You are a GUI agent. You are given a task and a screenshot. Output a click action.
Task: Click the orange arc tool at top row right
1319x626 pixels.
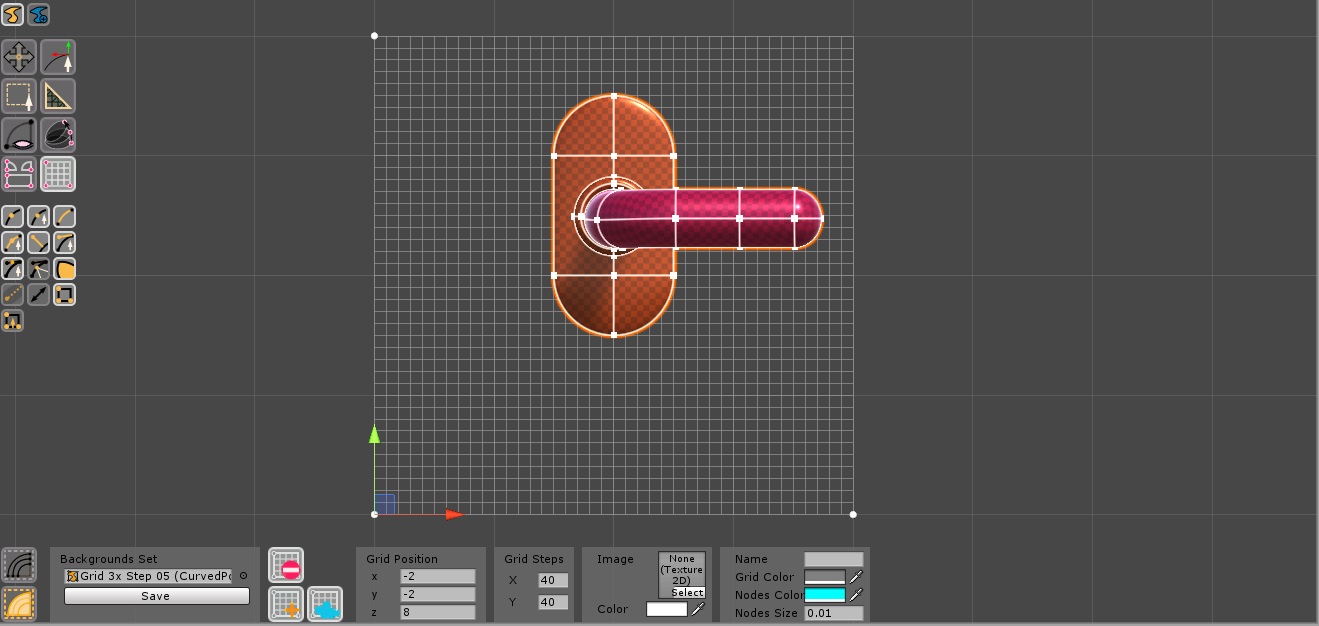(x=64, y=217)
